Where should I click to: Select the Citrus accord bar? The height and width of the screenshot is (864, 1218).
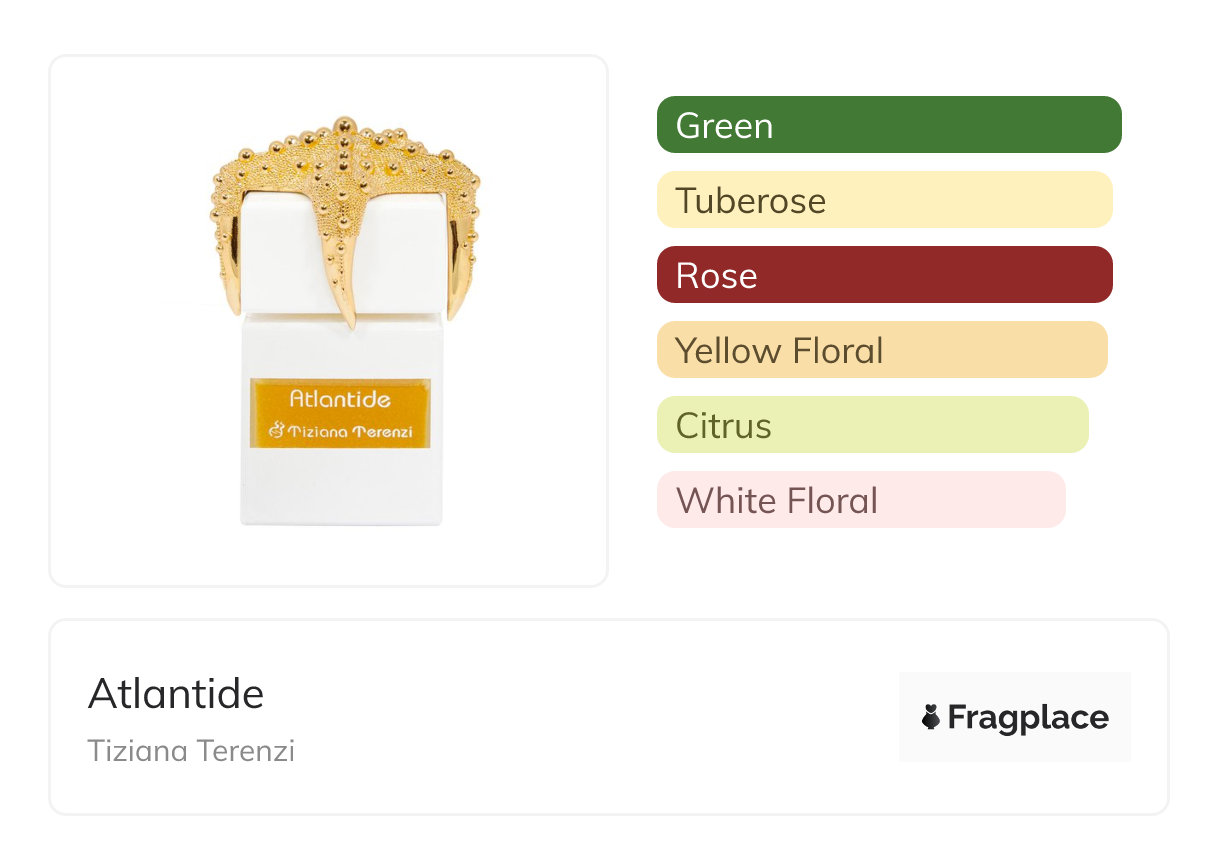872,425
